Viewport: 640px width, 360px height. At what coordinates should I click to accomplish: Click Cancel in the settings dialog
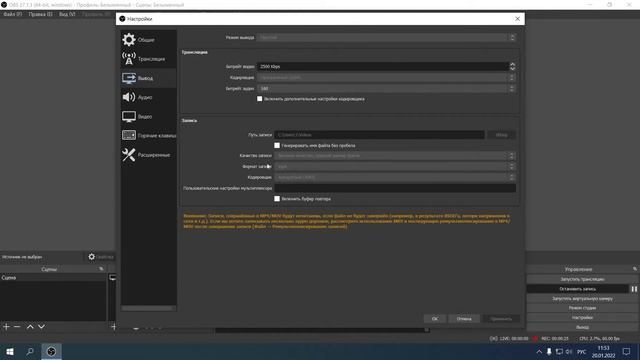pyautogui.click(x=464, y=319)
